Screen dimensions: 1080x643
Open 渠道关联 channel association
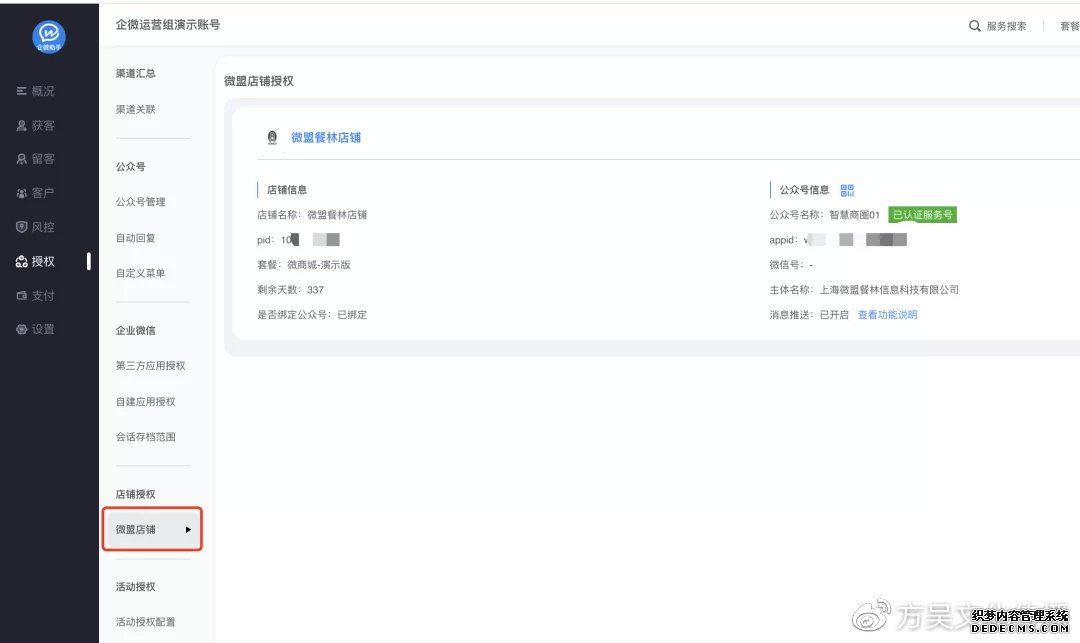coord(136,109)
